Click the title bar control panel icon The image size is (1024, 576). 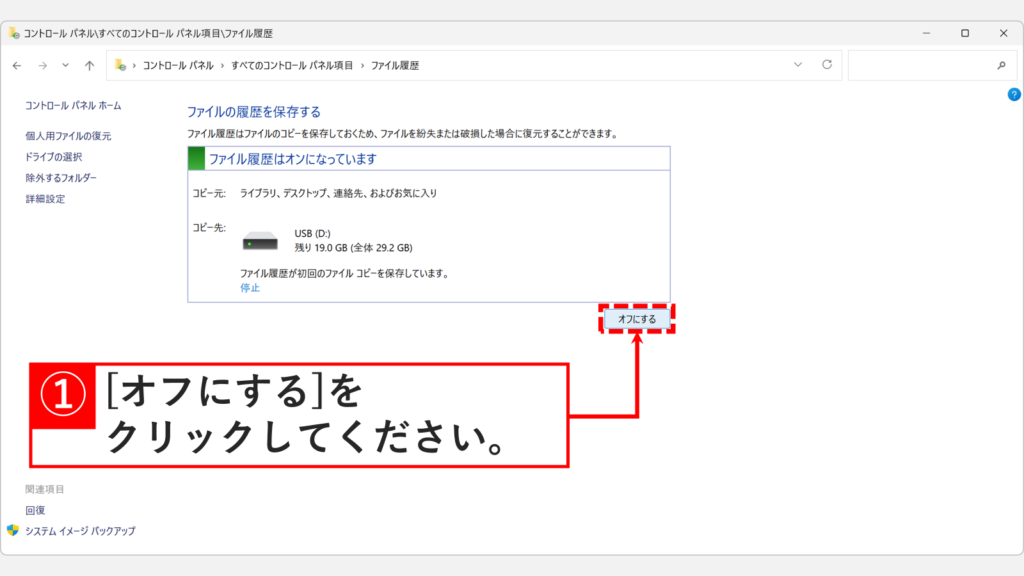click(x=14, y=33)
